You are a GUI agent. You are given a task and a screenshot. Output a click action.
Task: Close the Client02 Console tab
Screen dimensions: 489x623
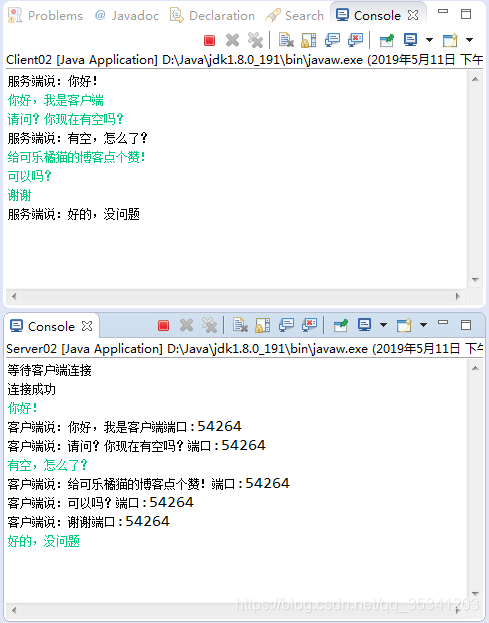[x=413, y=15]
